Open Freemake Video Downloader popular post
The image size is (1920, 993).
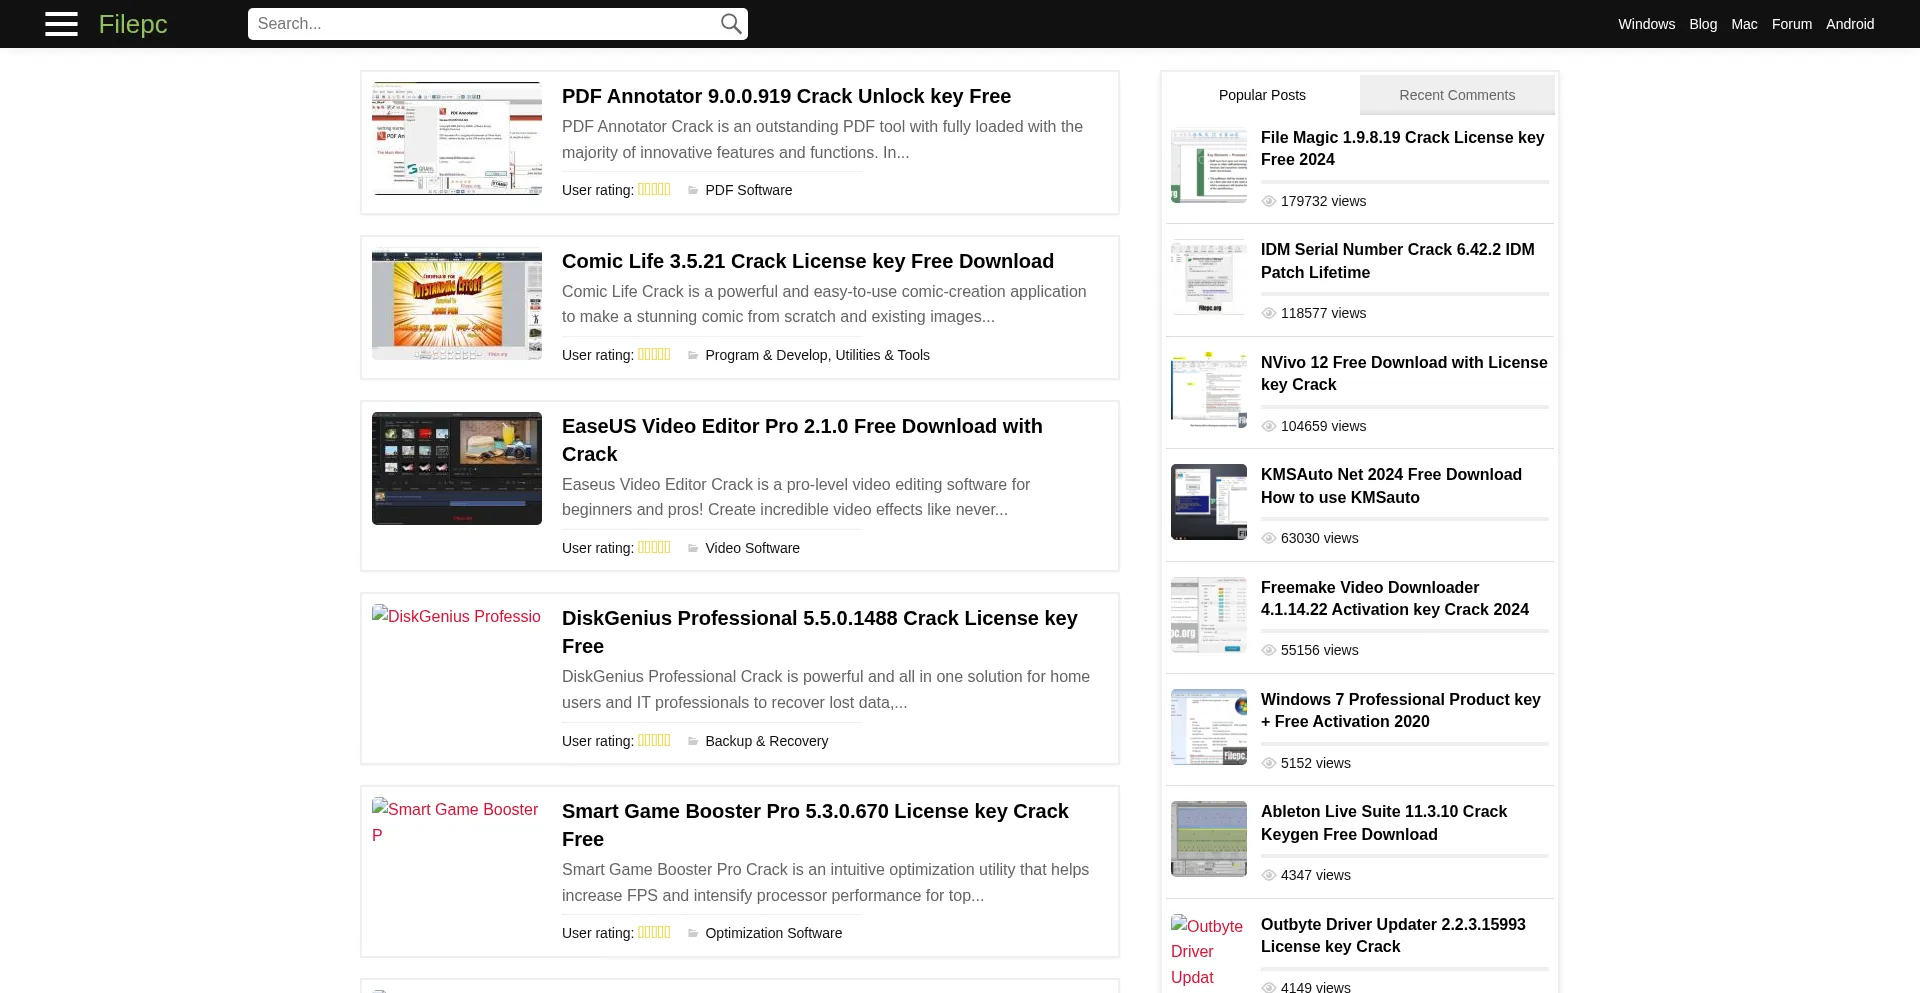click(x=1395, y=598)
